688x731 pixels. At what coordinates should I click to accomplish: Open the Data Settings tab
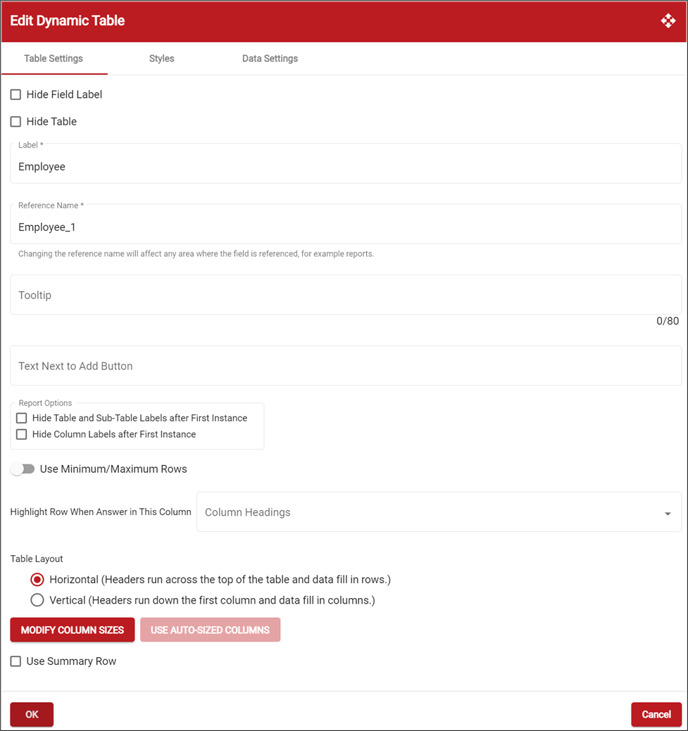[x=270, y=59]
